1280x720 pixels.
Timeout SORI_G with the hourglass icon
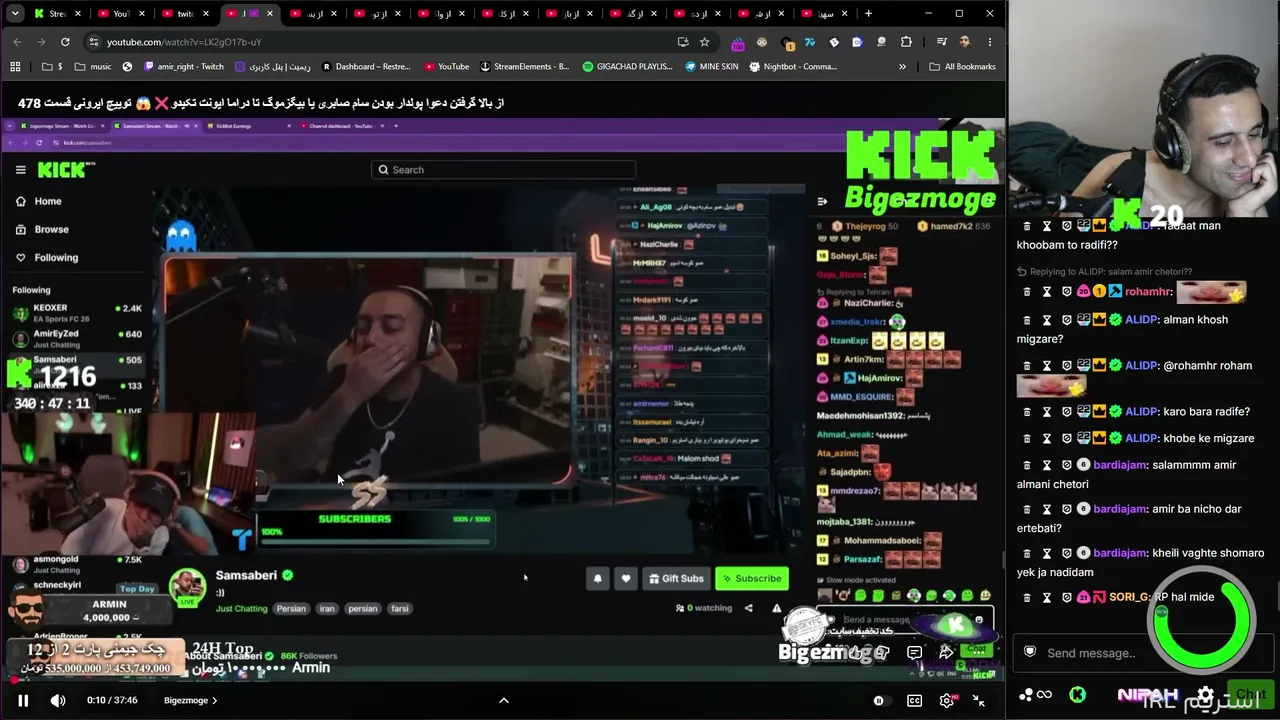click(x=1047, y=597)
